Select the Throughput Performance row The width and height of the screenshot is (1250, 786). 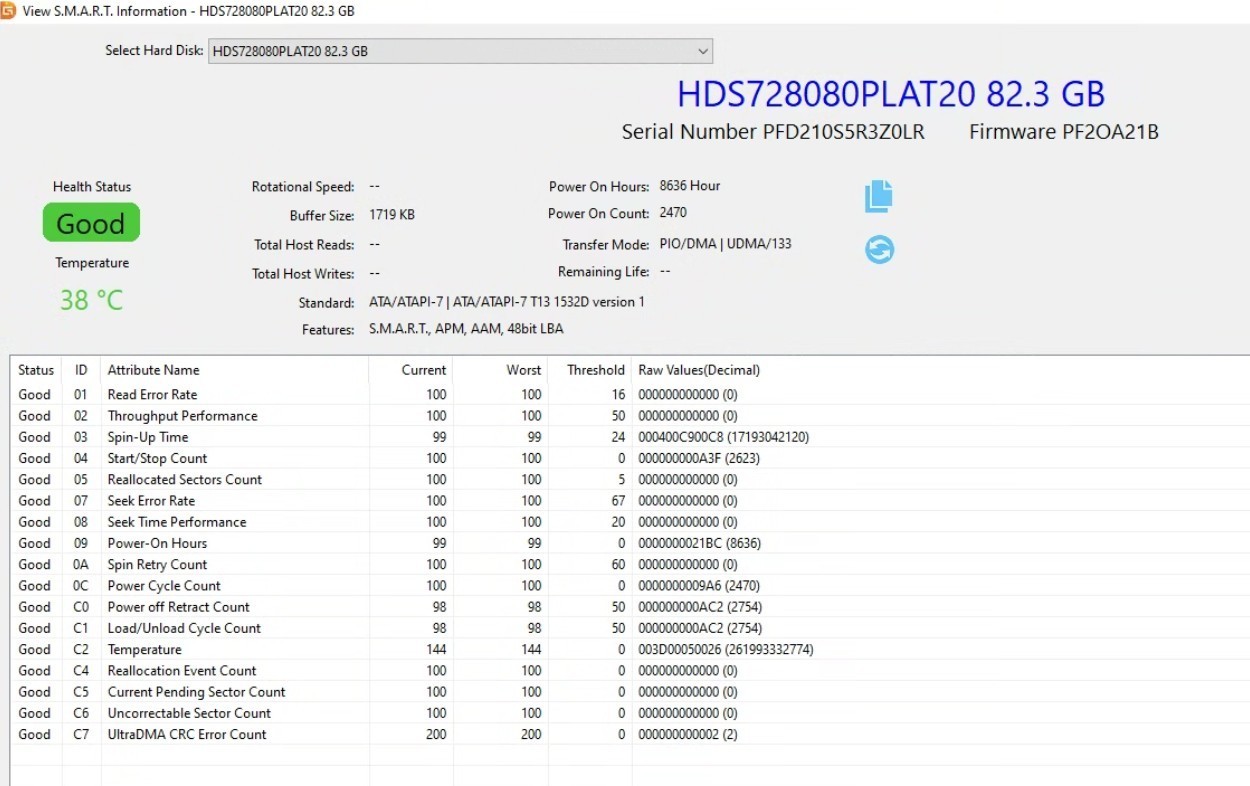(x=630, y=416)
